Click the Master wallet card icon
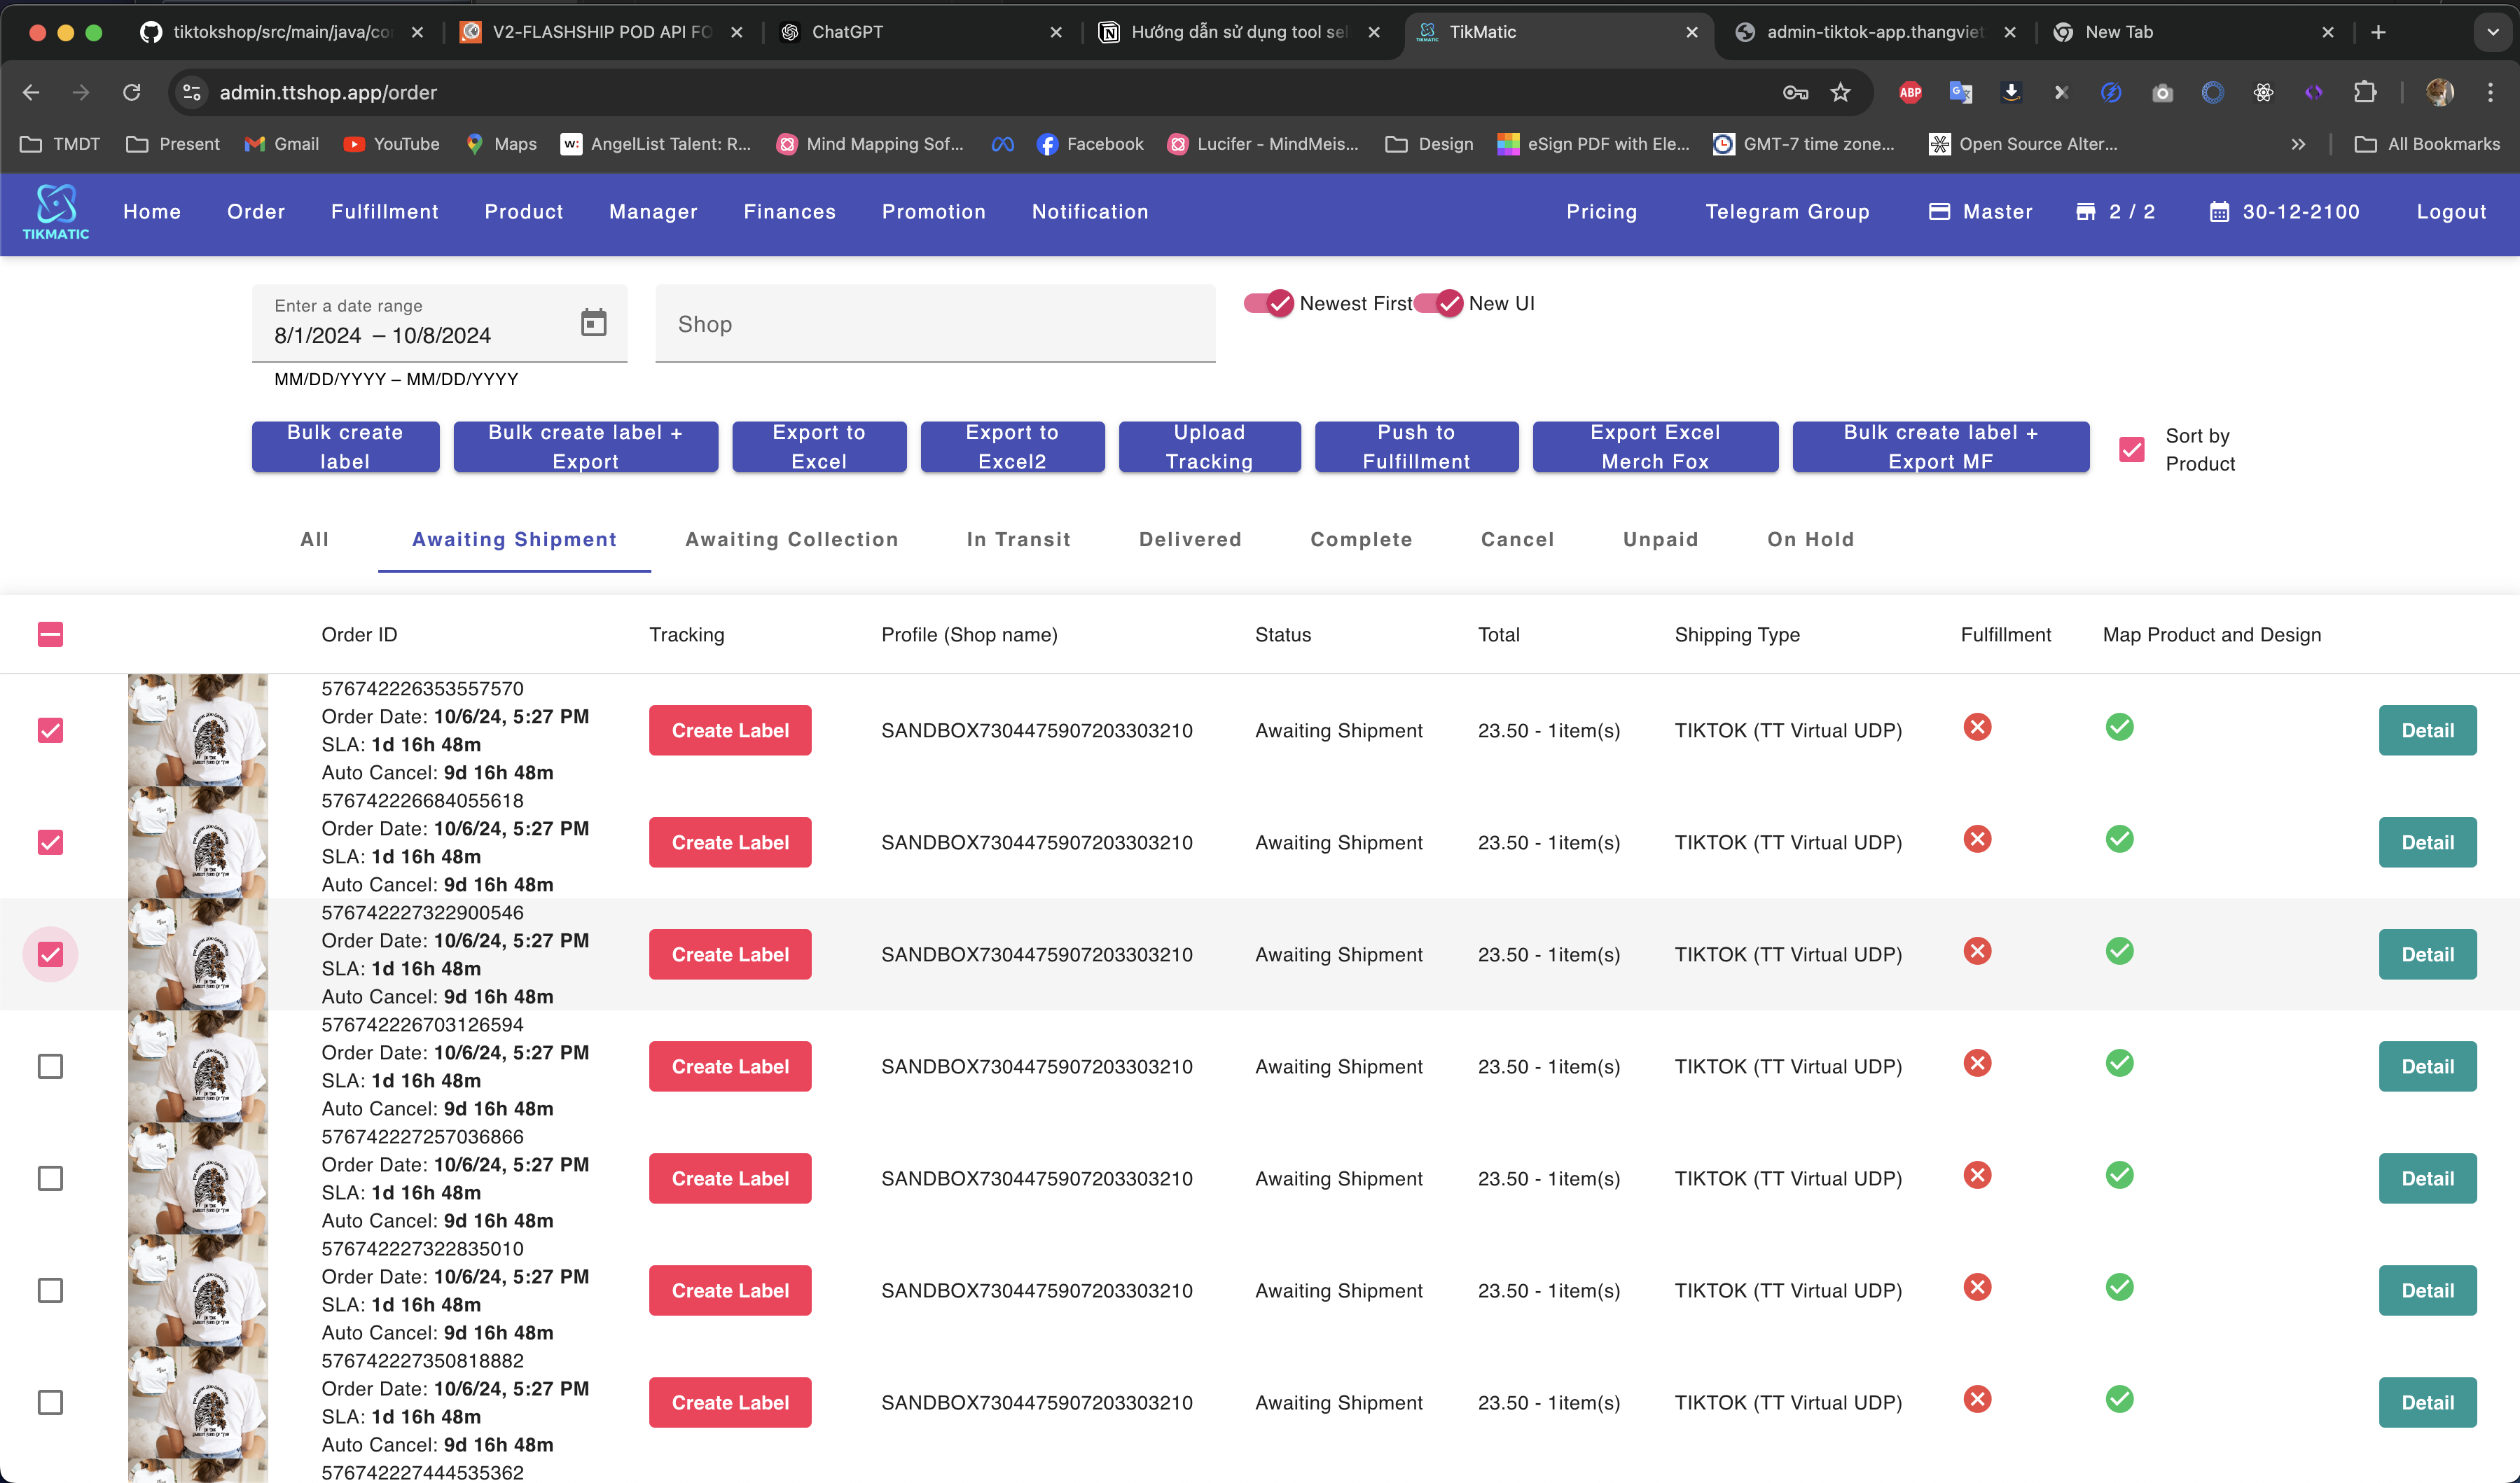Image resolution: width=2520 pixels, height=1483 pixels. pos(1939,211)
